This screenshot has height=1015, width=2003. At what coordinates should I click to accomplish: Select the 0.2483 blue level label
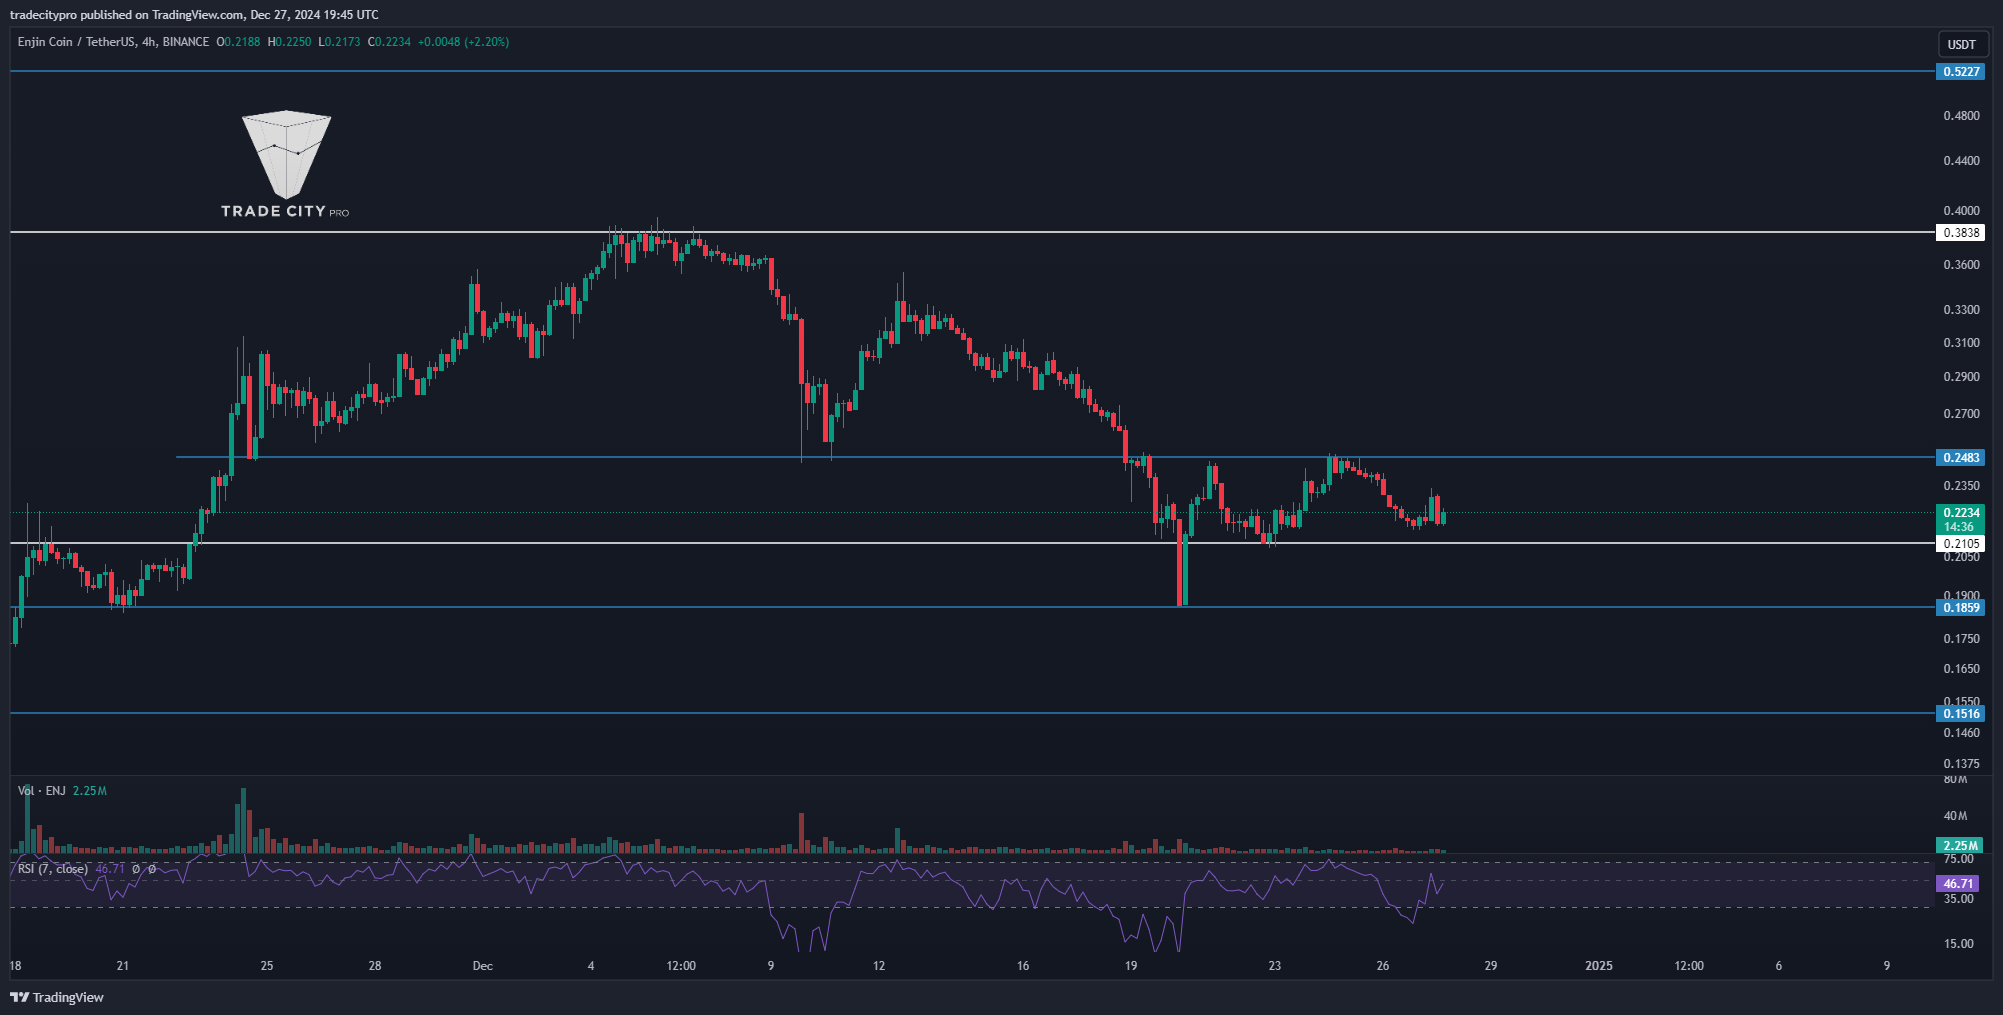pyautogui.click(x=1961, y=458)
